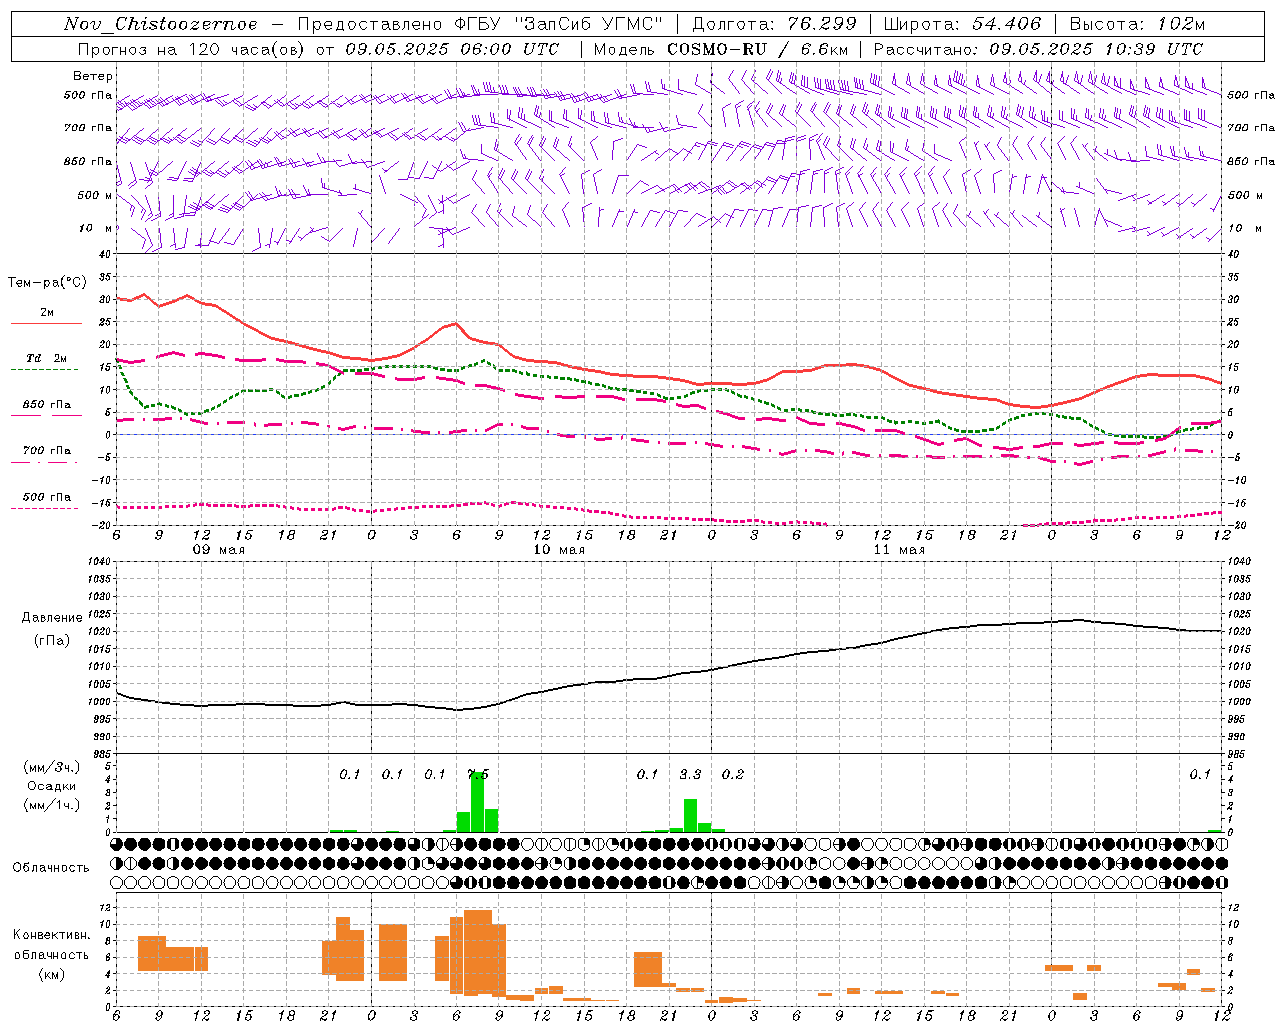The image size is (1280, 1024).
Task: Select the elevation text Высота: 102м
Action: coord(1137,24)
